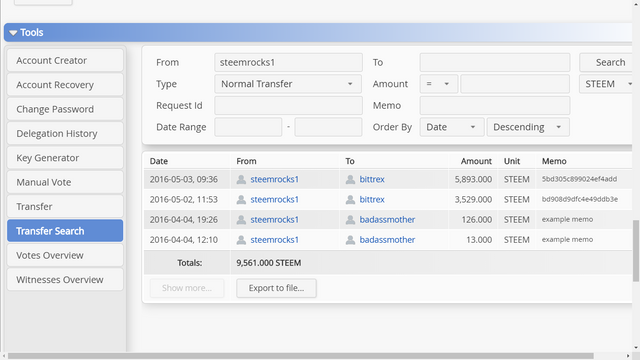Viewport: 640px width, 360px height.
Task: Click Export to file button
Action: [276, 288]
